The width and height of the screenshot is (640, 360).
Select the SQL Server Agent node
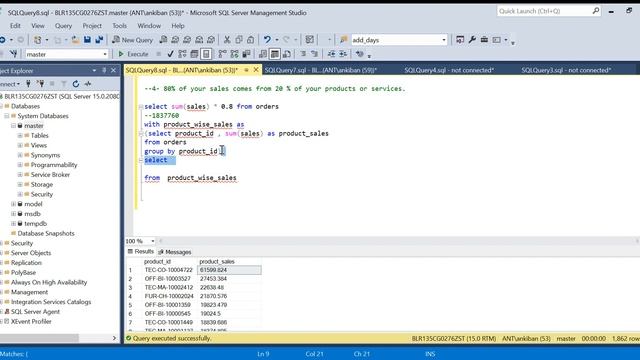(35, 312)
